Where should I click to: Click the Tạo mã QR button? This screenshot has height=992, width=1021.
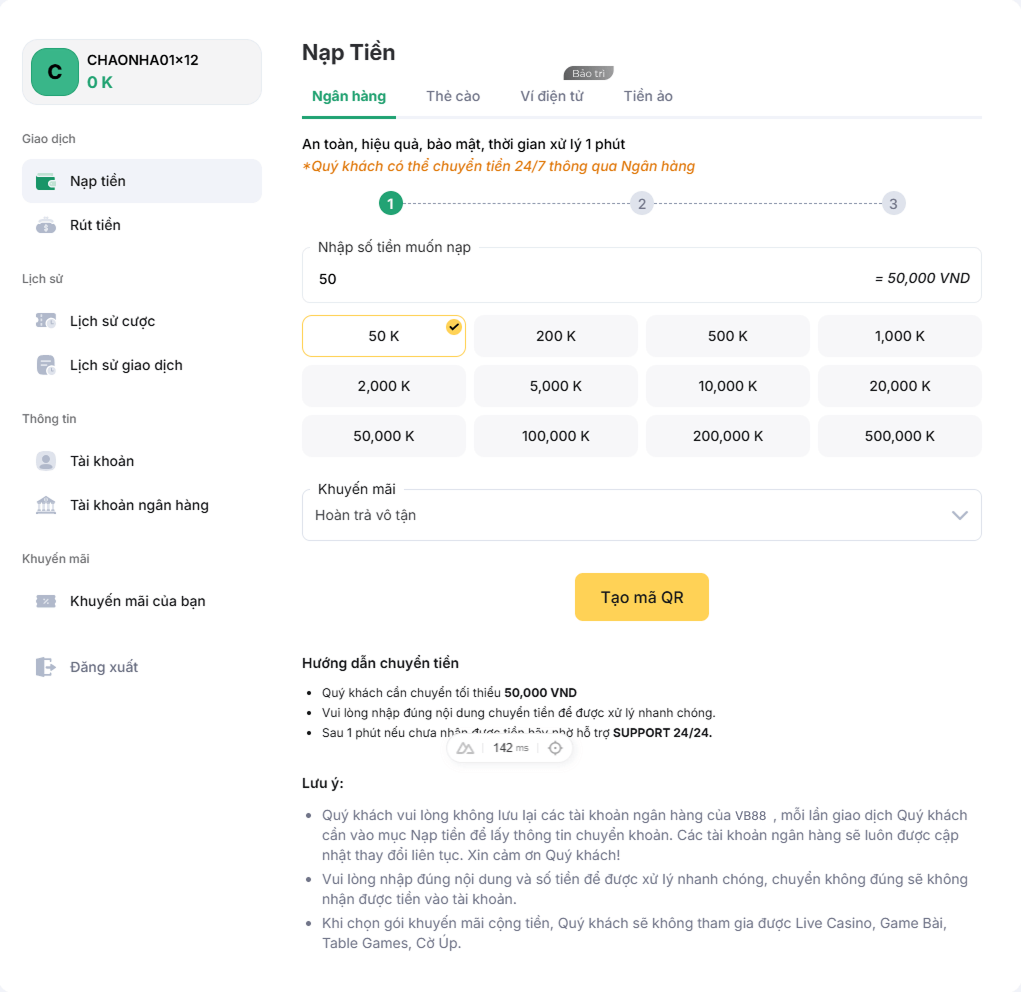[641, 597]
